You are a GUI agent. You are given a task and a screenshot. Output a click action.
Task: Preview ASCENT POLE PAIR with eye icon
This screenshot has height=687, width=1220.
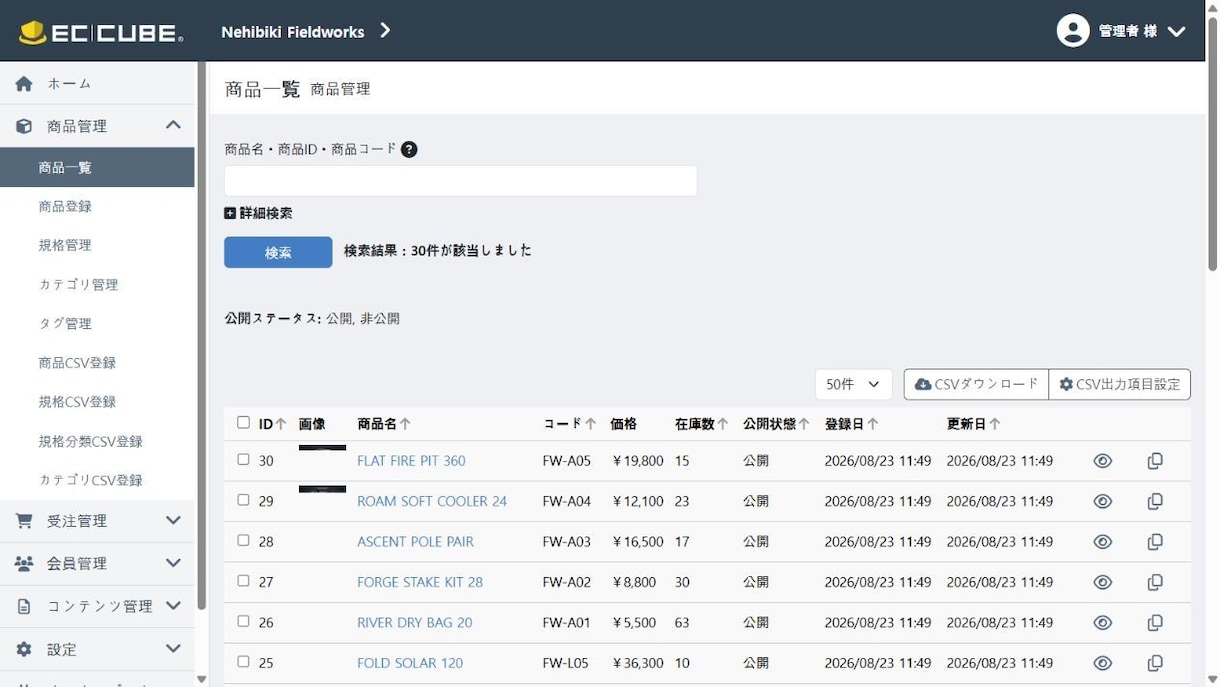coord(1103,542)
